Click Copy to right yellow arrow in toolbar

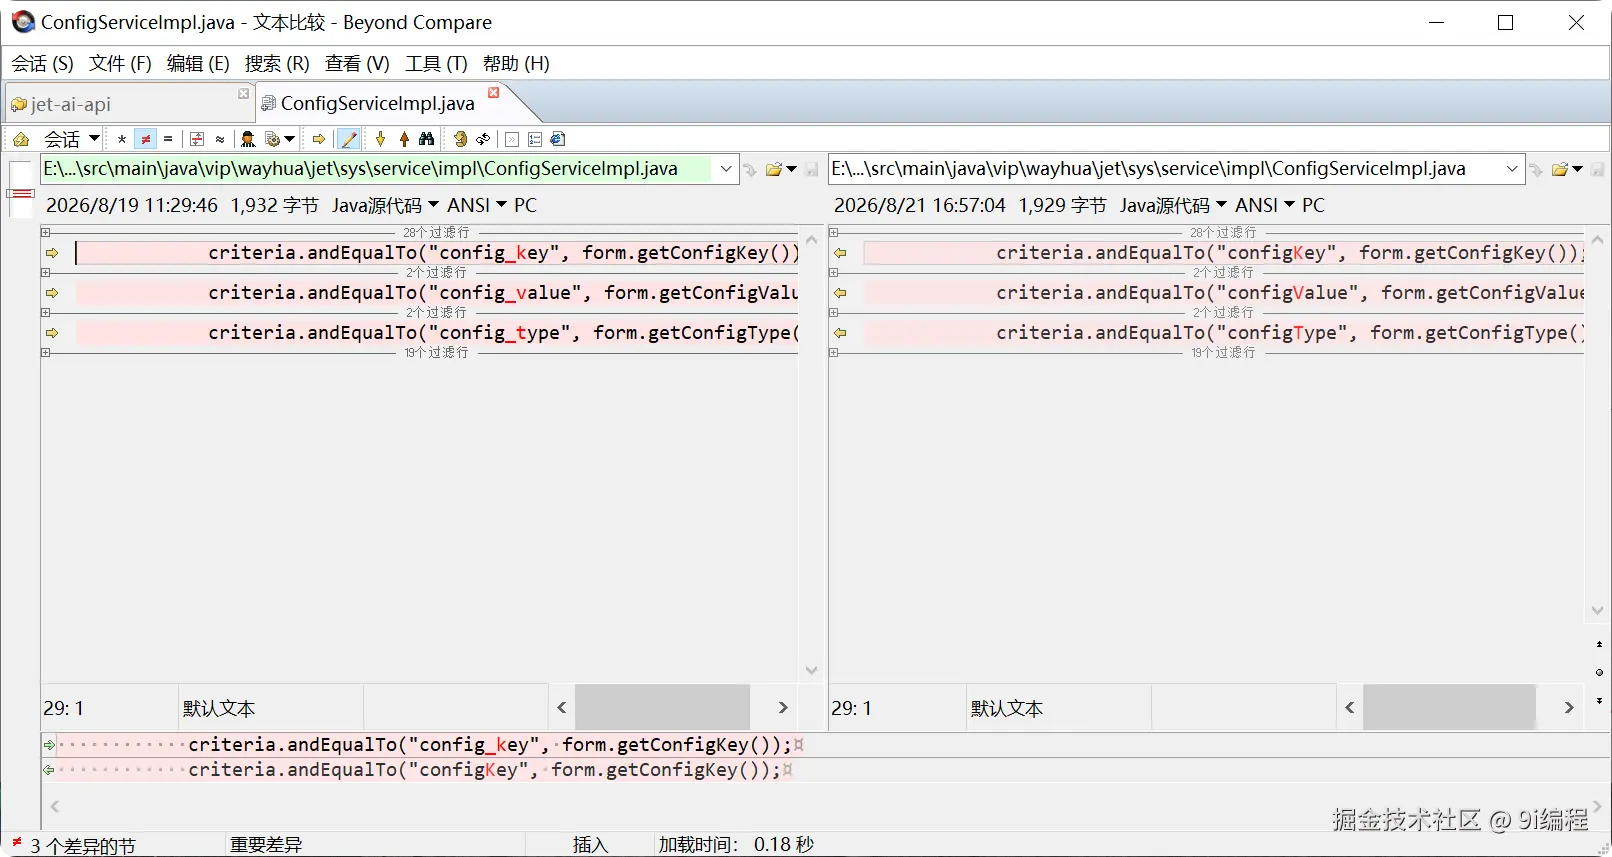pos(319,139)
